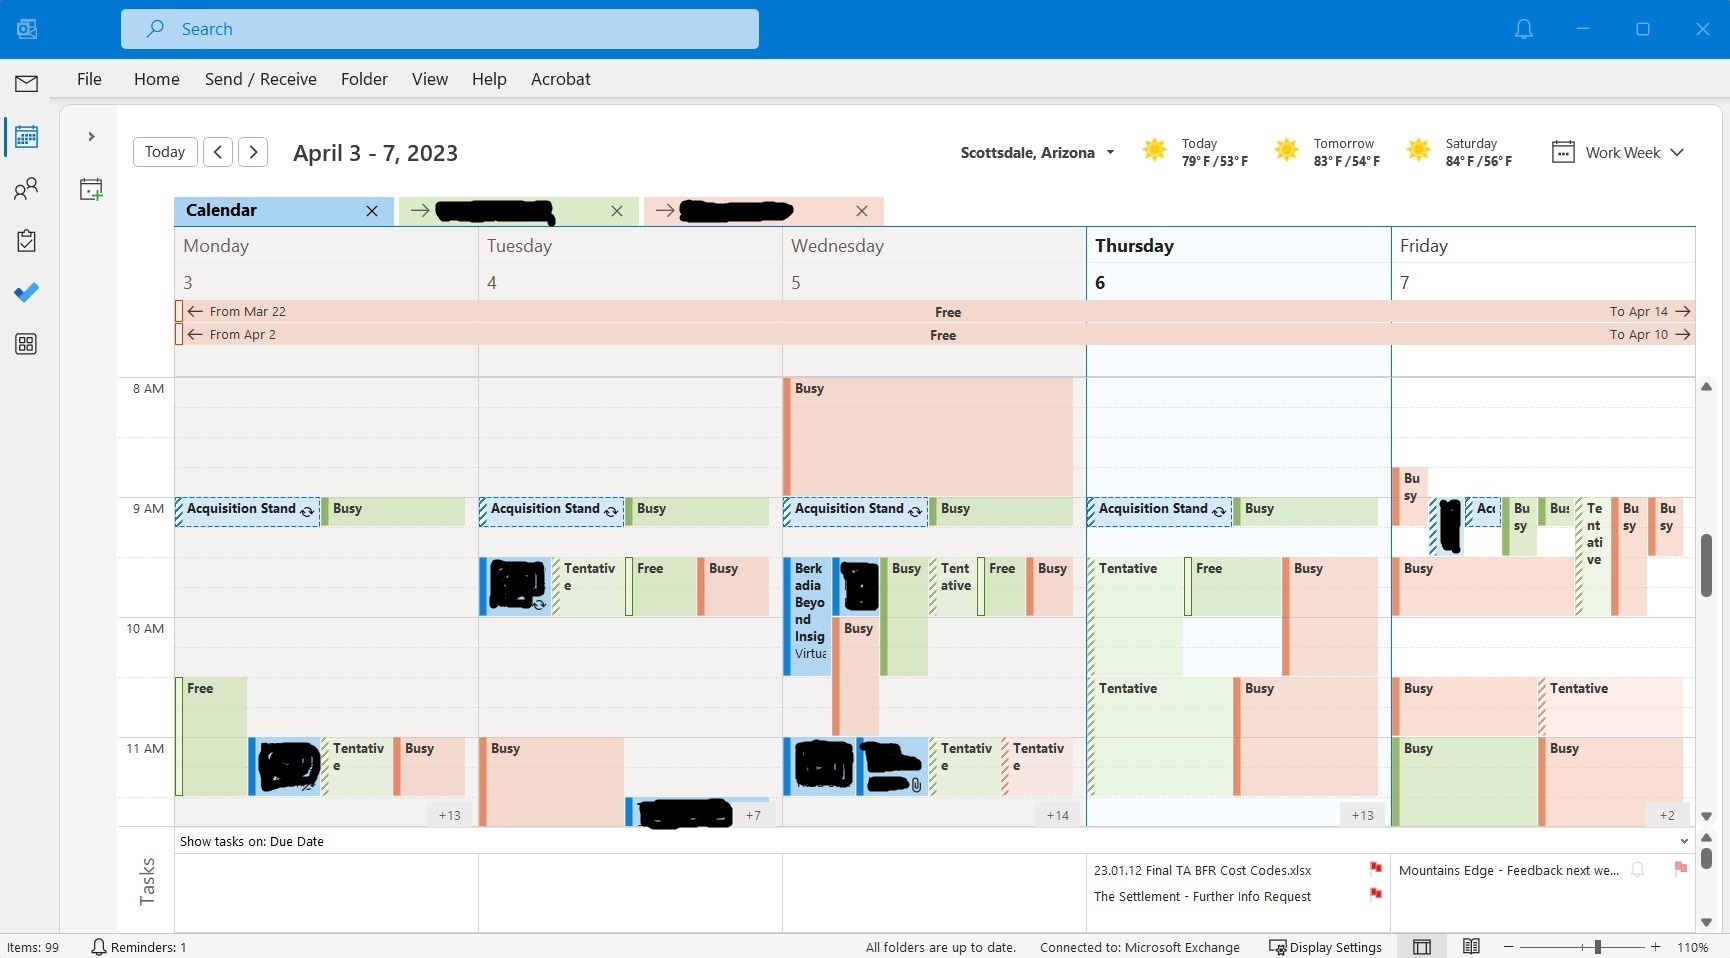Go to next week arrow
The width and height of the screenshot is (1730, 958).
[x=253, y=152]
